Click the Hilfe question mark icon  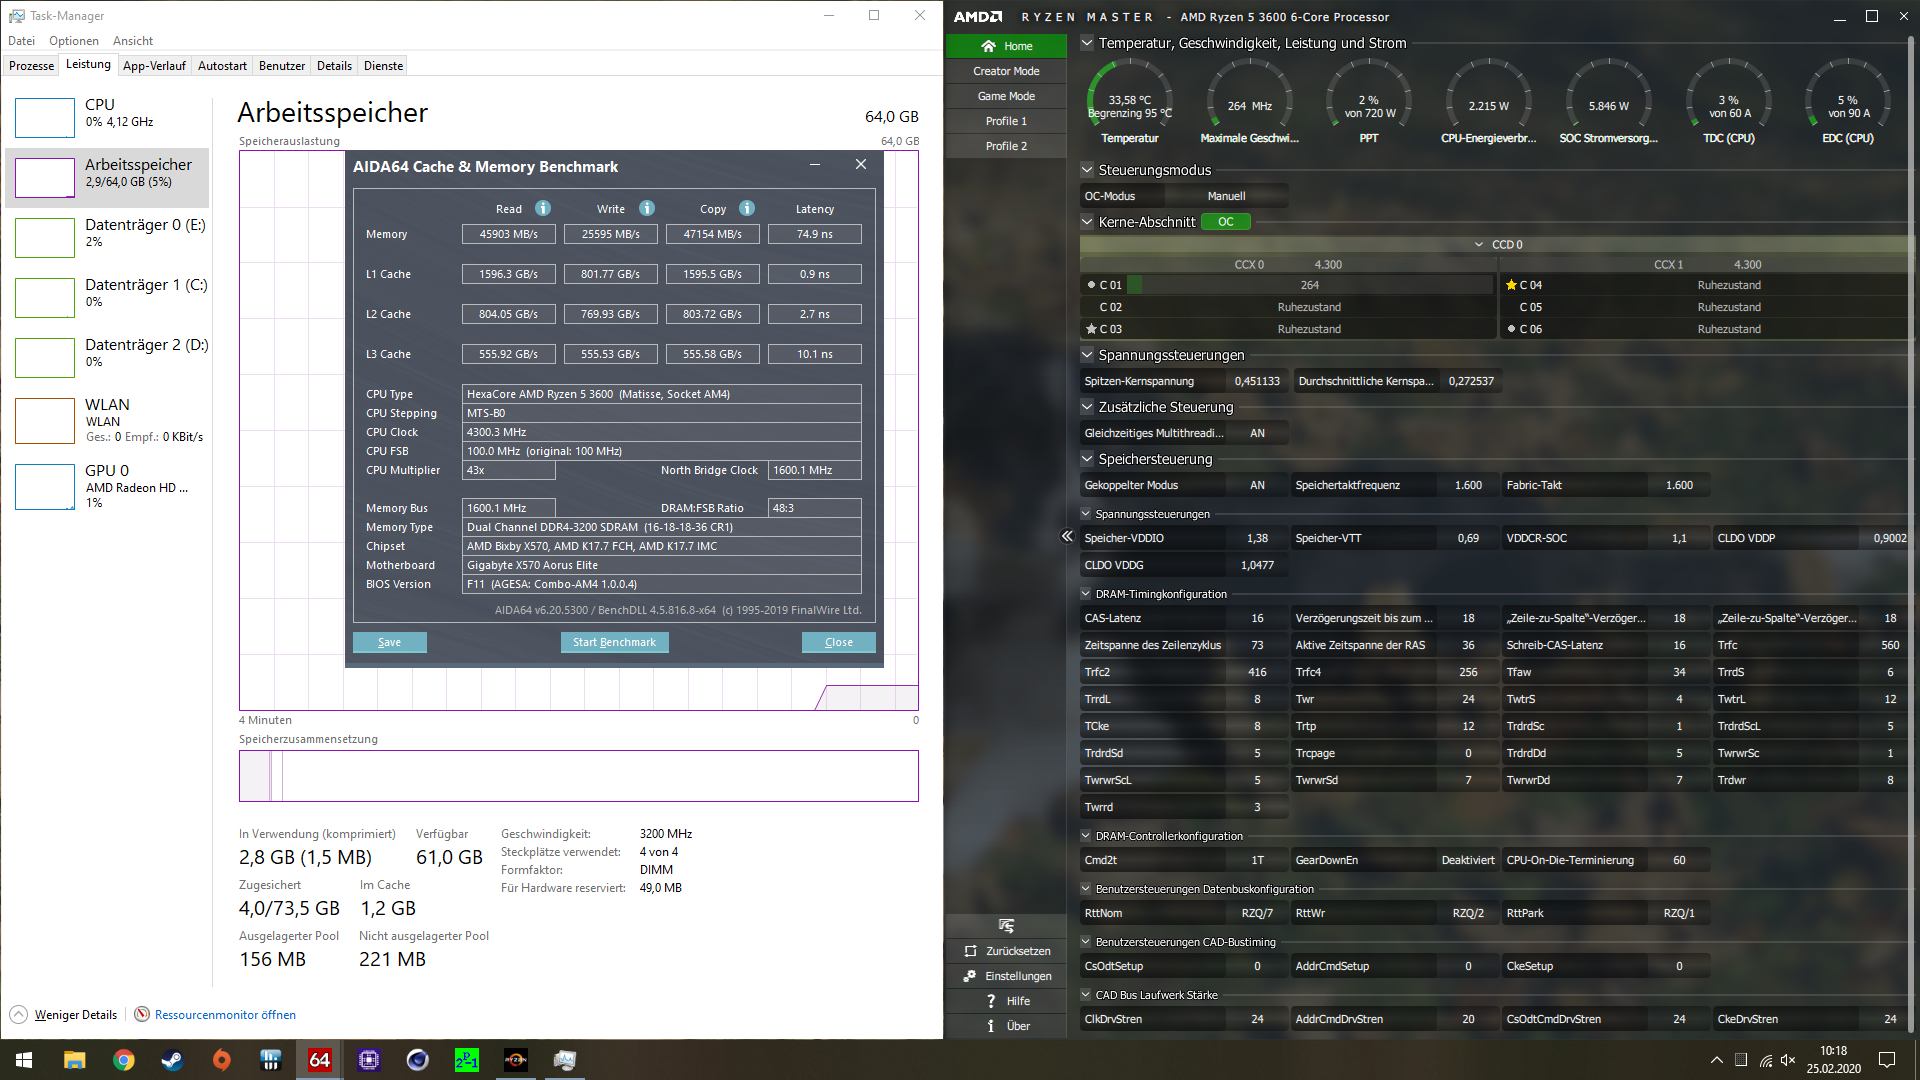[989, 1000]
